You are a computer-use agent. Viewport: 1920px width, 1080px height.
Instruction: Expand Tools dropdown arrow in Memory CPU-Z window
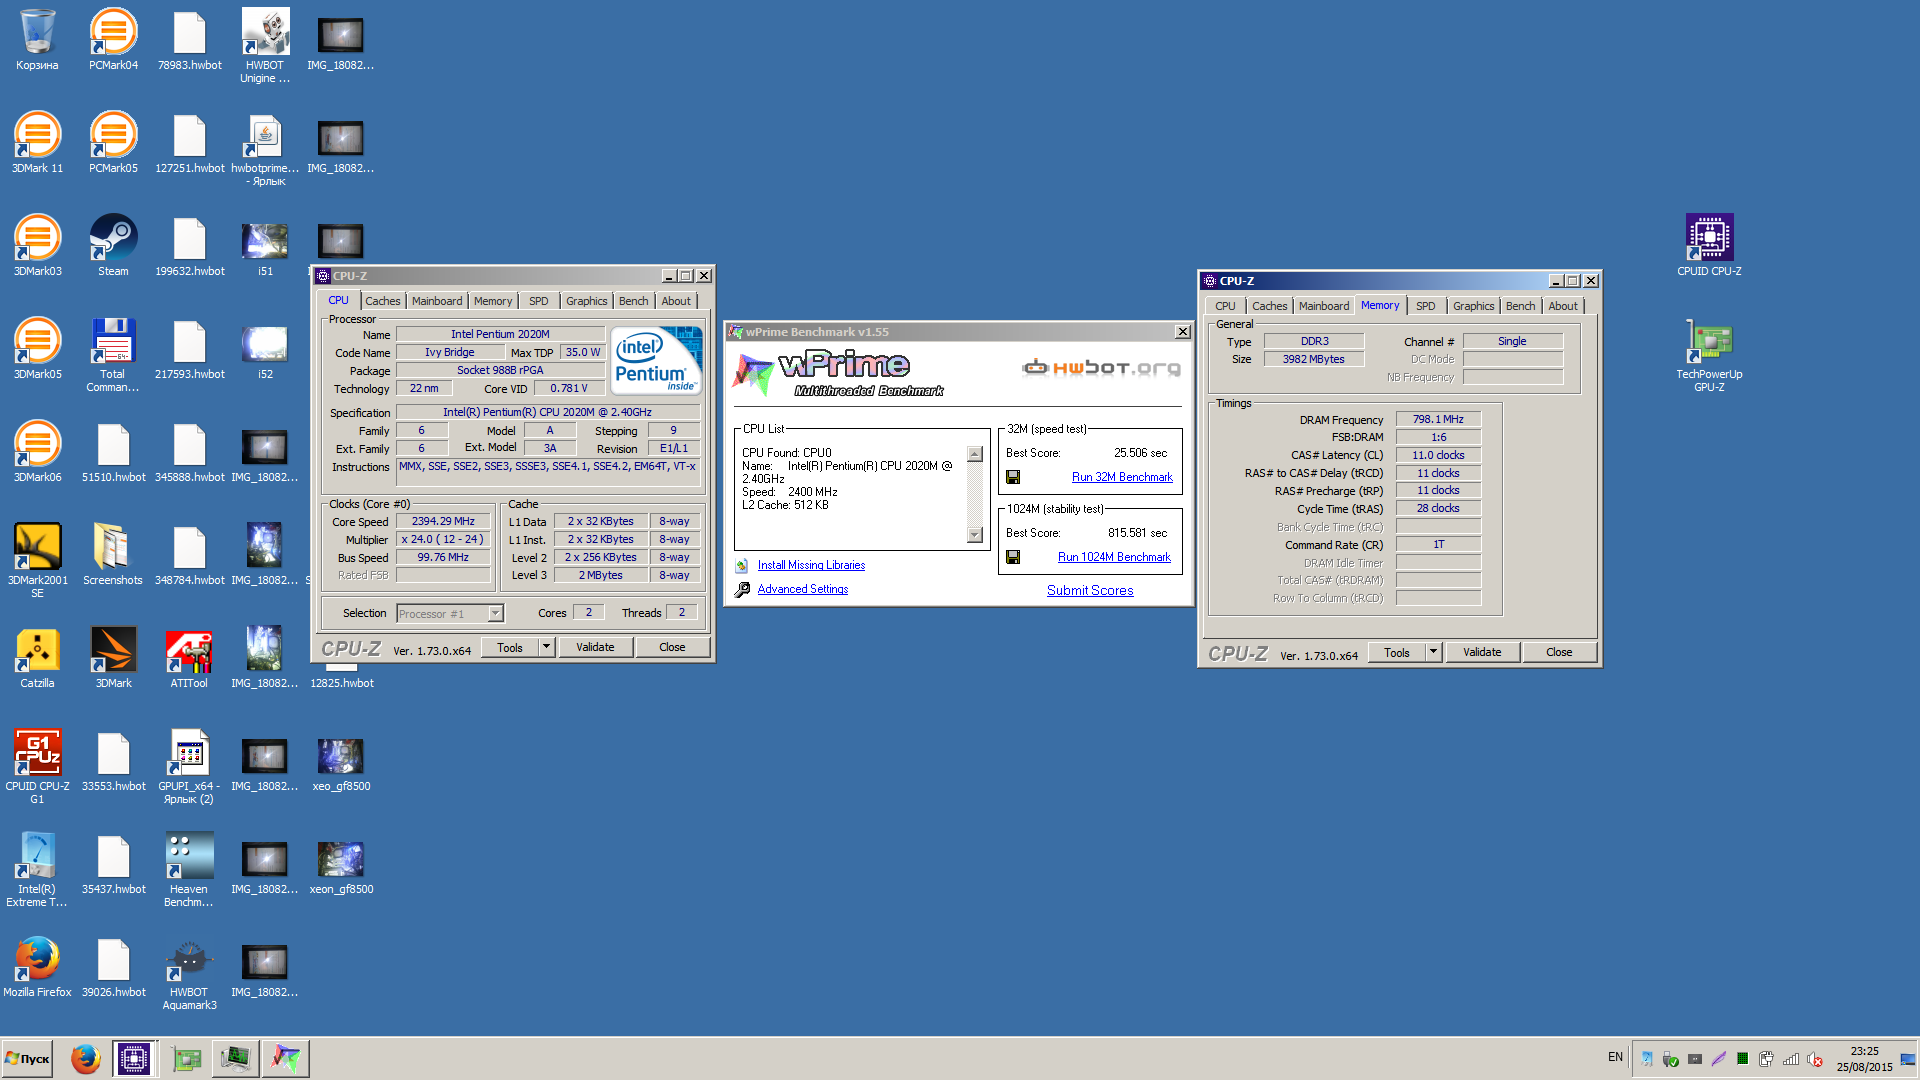pos(1433,652)
